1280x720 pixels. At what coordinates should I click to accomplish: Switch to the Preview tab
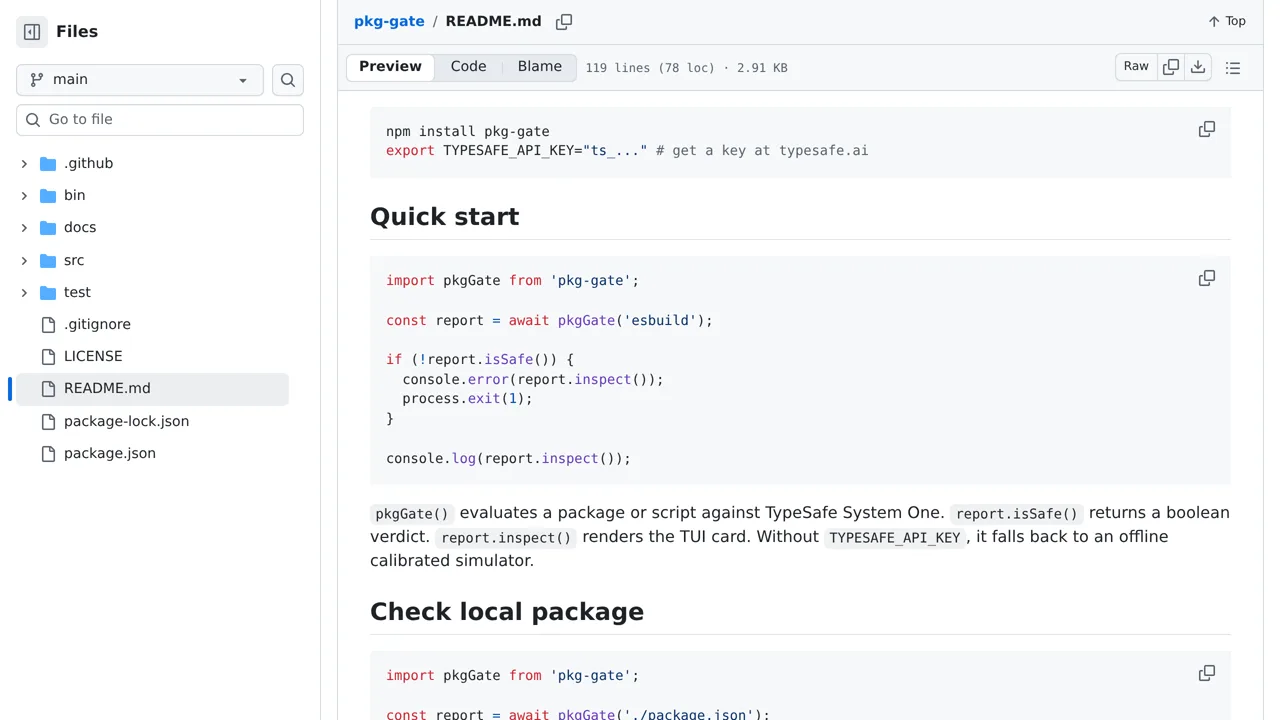[x=390, y=67]
